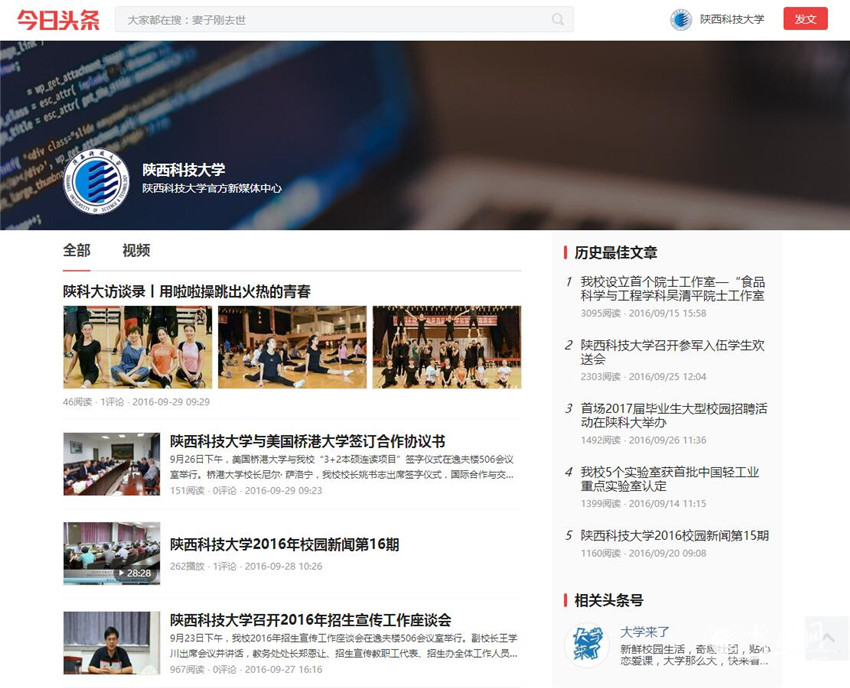Open 陕西科技大学与美国桥港大学签订合作协议书 article
This screenshot has height=688, width=850.
(x=307, y=441)
